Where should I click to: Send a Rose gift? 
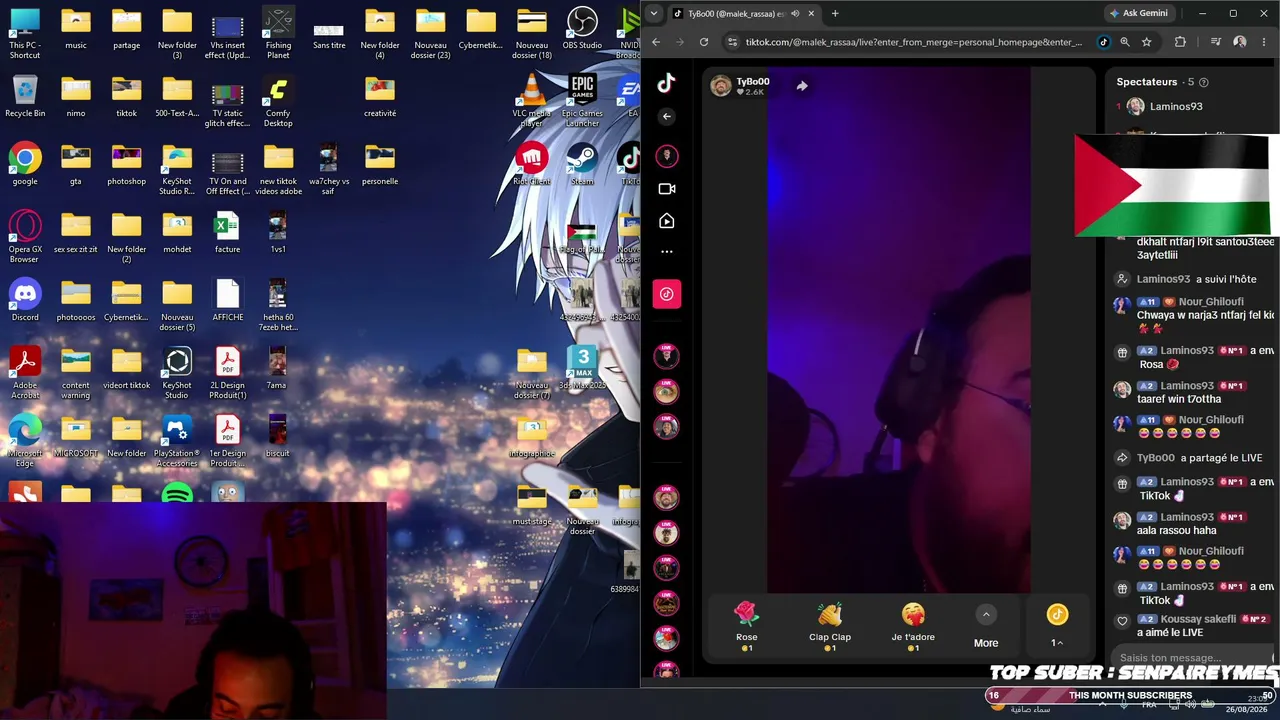coord(746,627)
